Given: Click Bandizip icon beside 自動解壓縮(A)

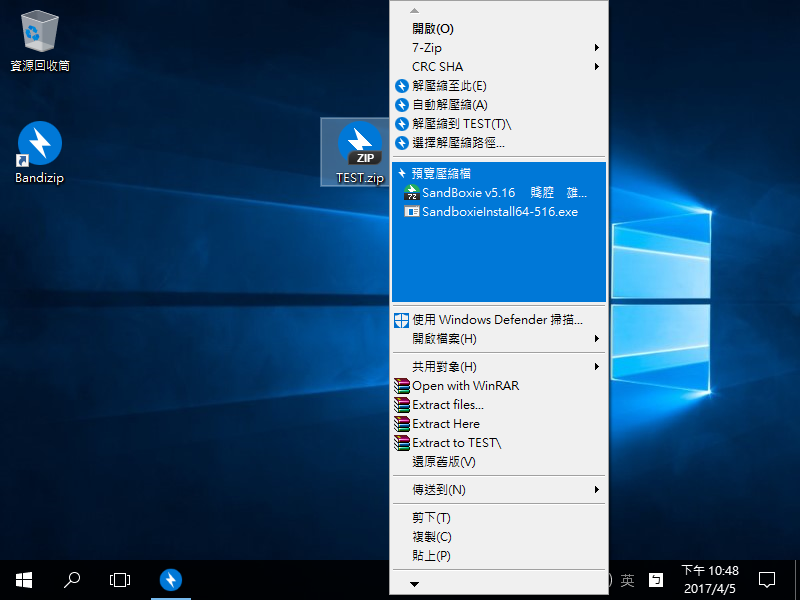Looking at the screenshot, I should [x=402, y=105].
